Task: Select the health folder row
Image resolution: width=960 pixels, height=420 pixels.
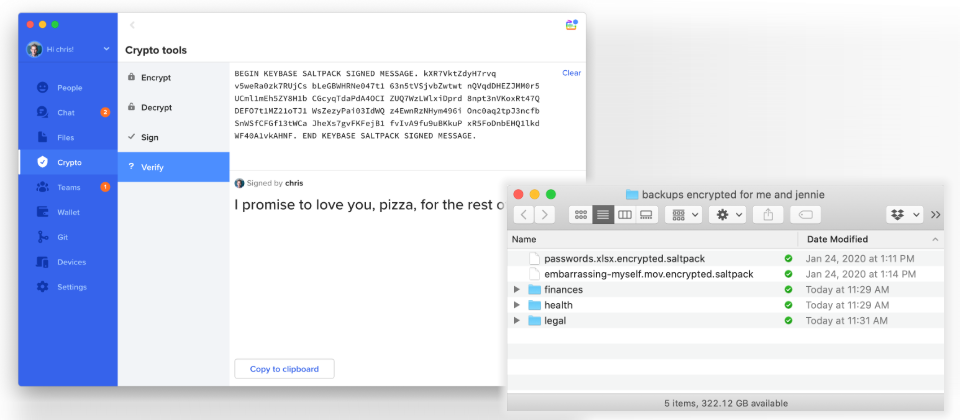Action: [x=726, y=305]
